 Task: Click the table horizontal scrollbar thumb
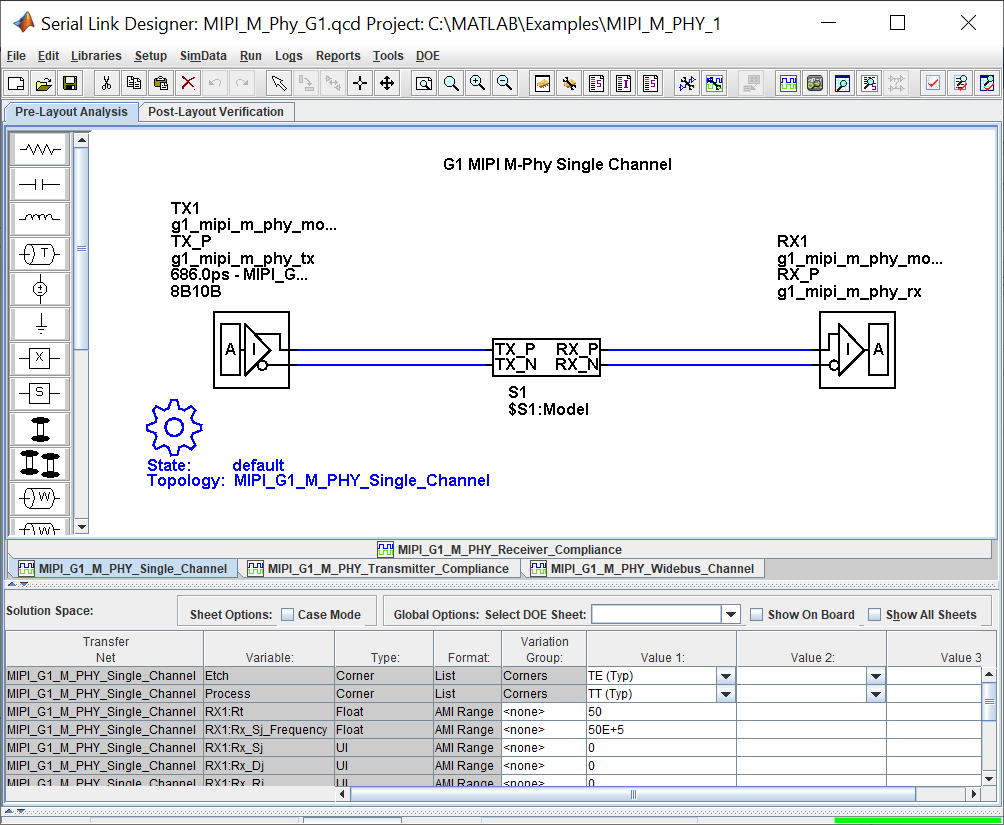click(633, 794)
